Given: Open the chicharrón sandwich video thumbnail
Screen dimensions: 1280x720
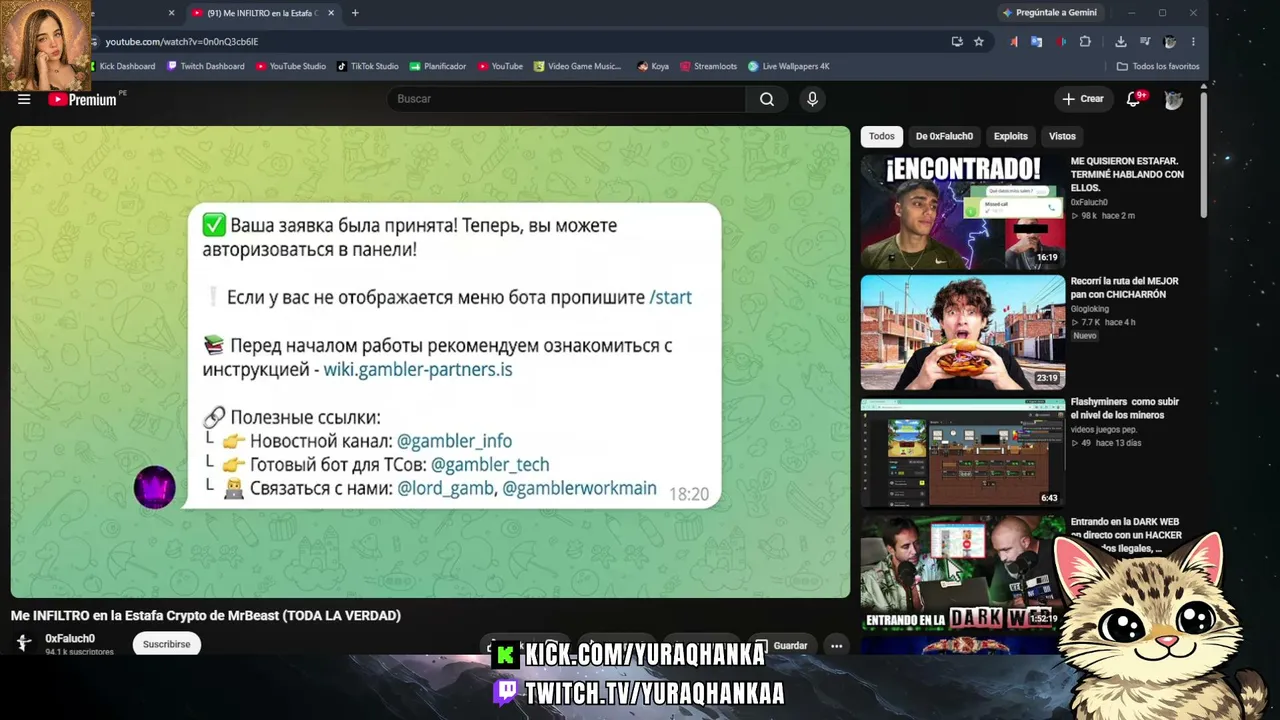Looking at the screenshot, I should [x=963, y=332].
